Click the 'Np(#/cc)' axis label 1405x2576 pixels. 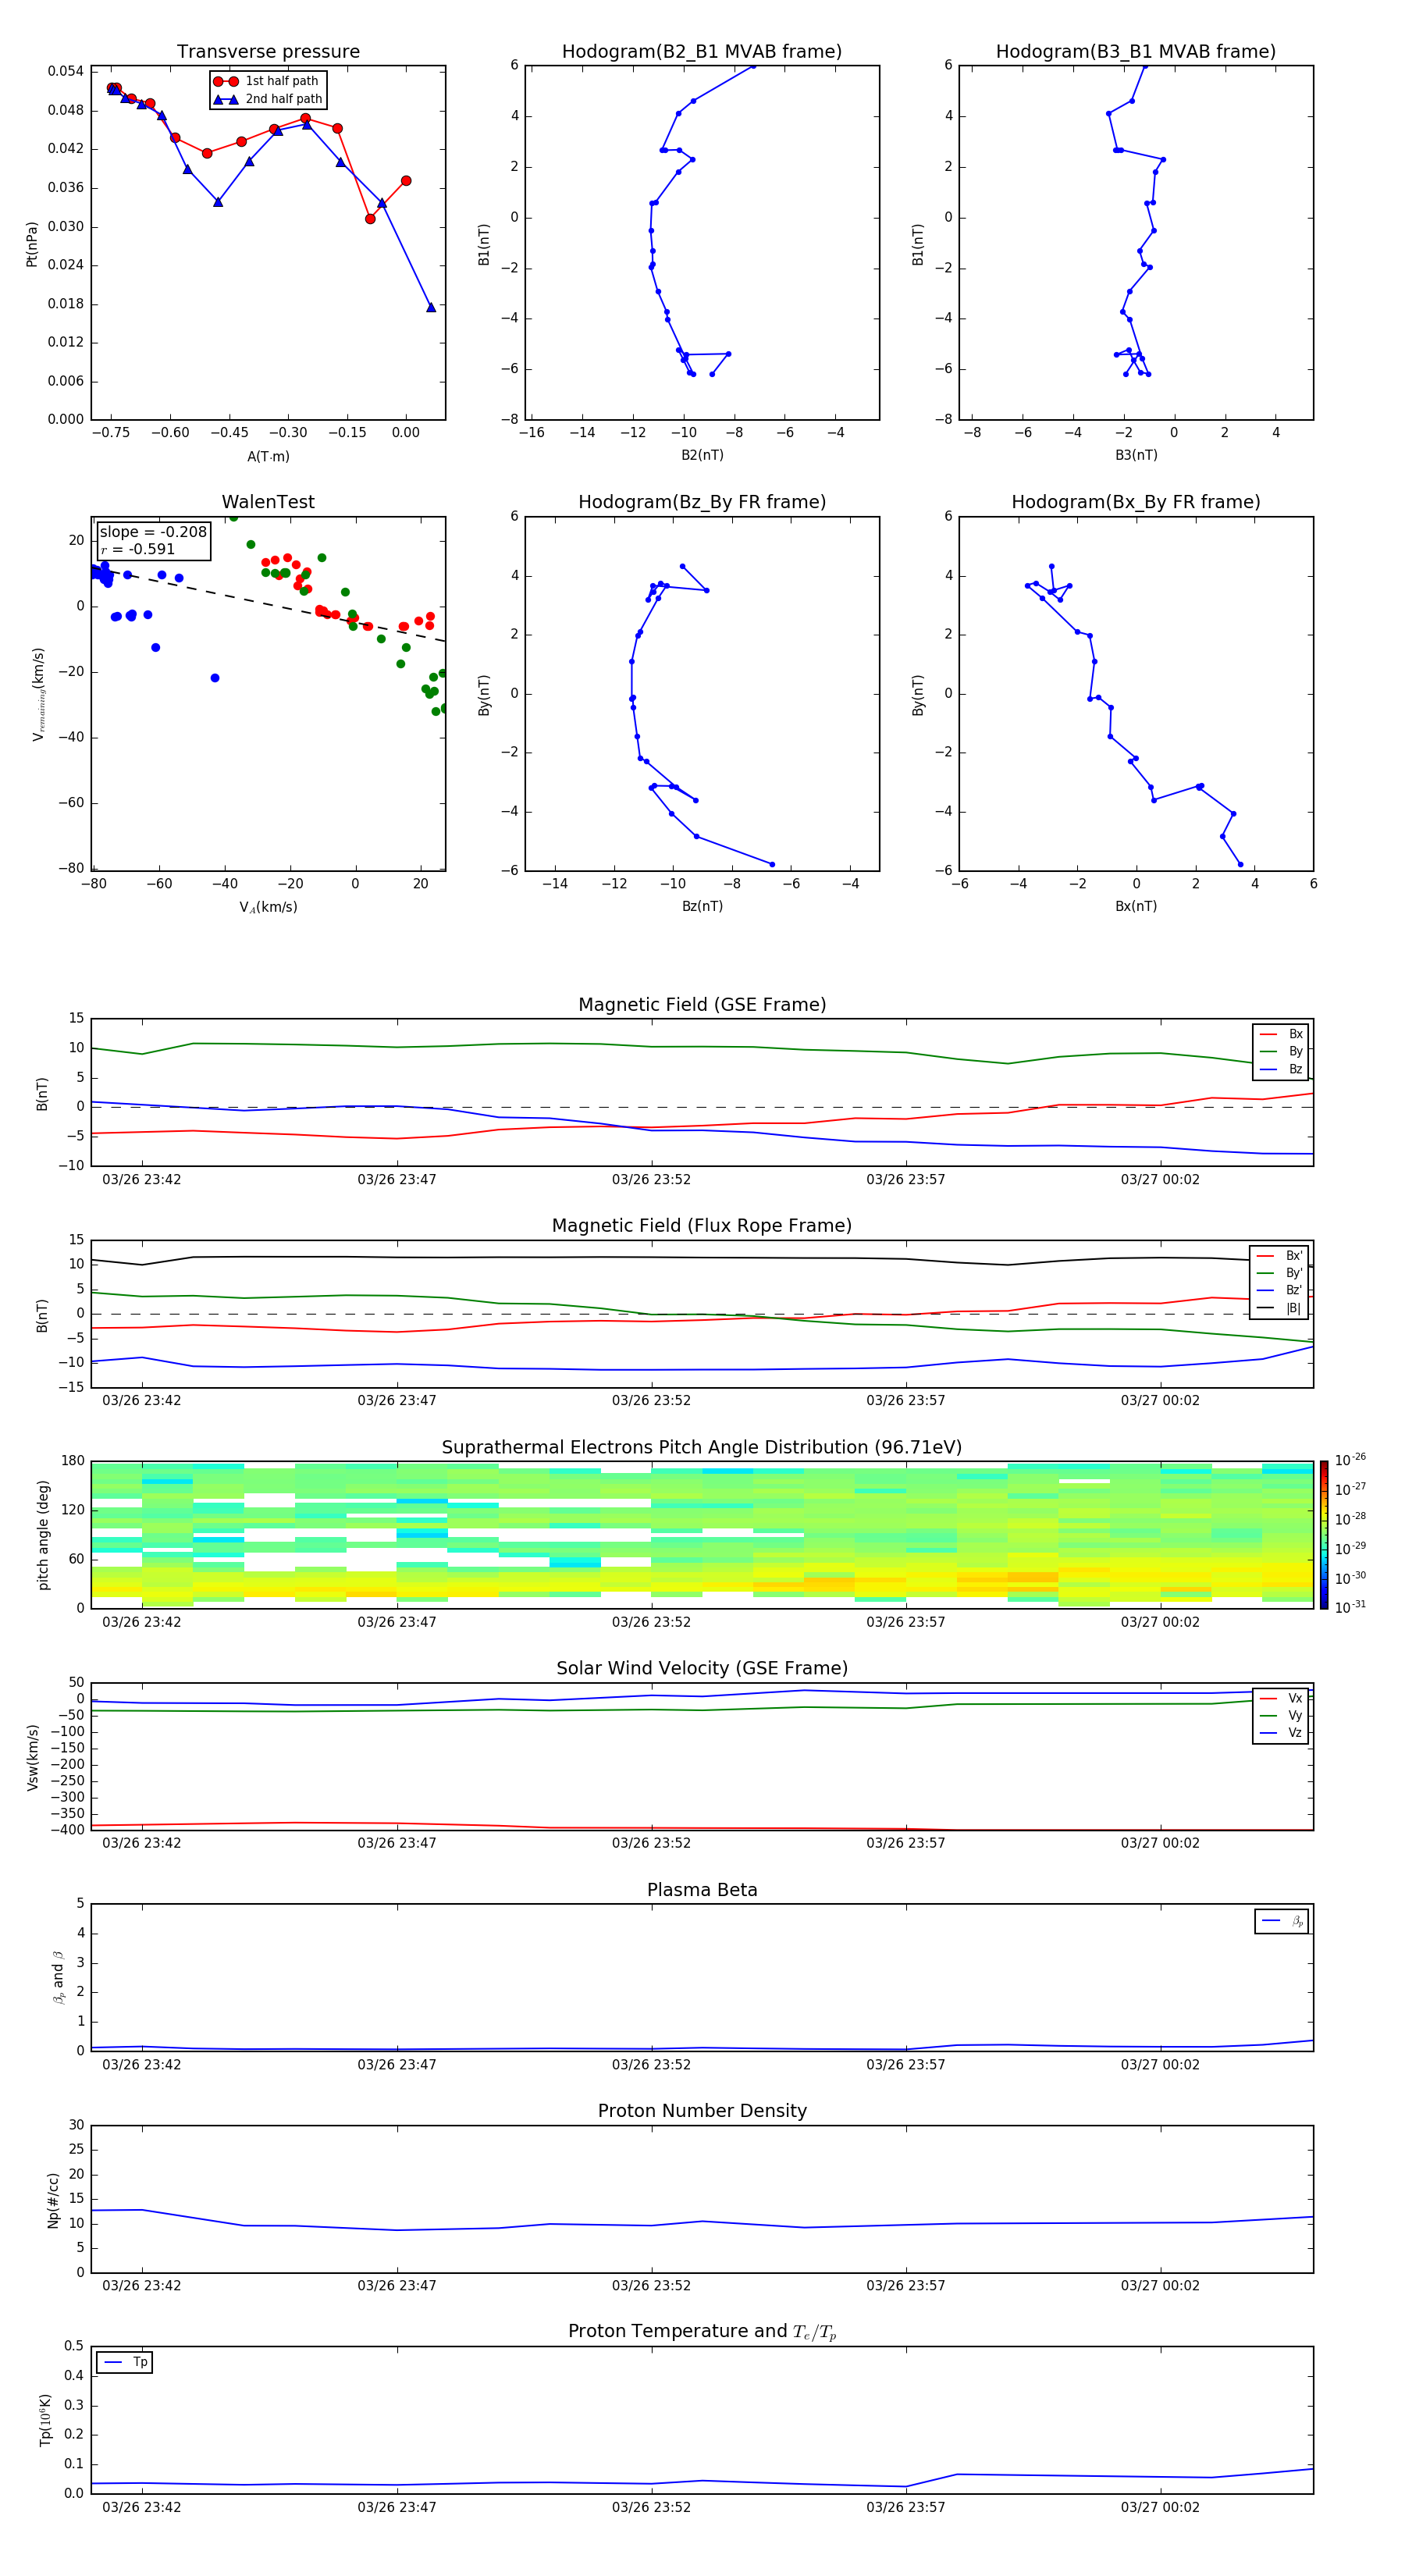click(x=53, y=2199)
